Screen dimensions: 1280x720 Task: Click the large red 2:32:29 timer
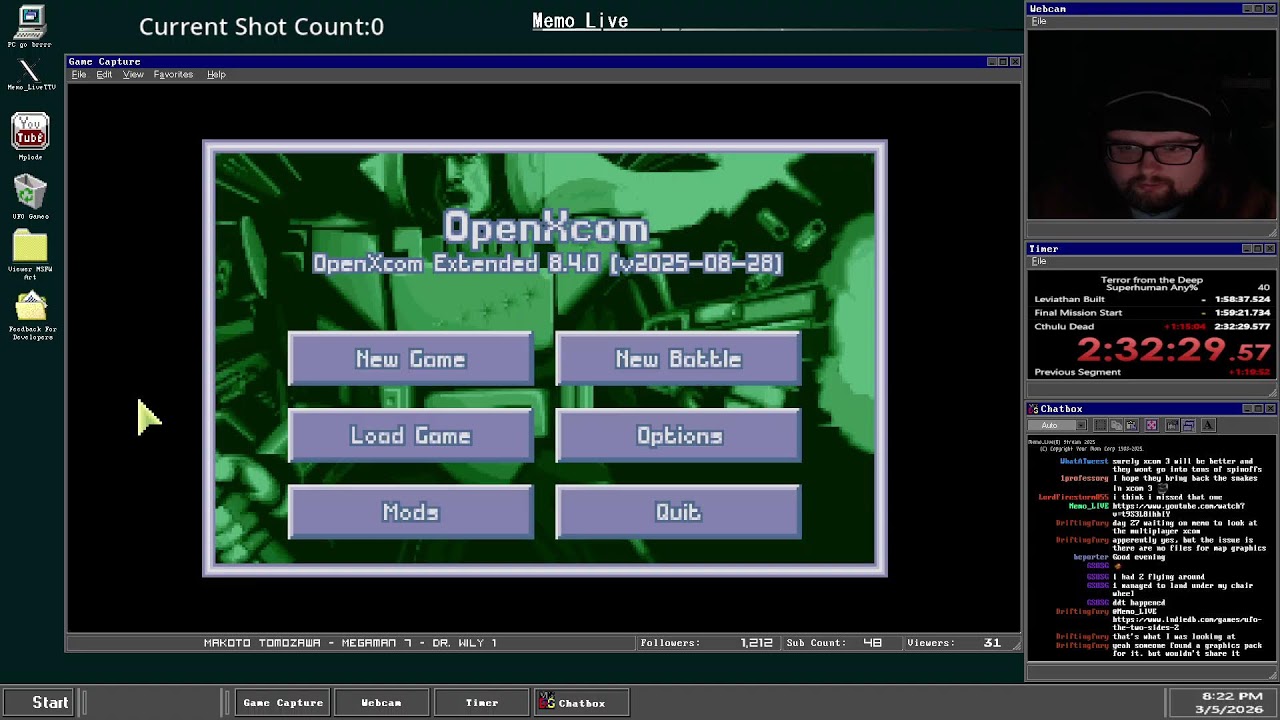pyautogui.click(x=1173, y=350)
